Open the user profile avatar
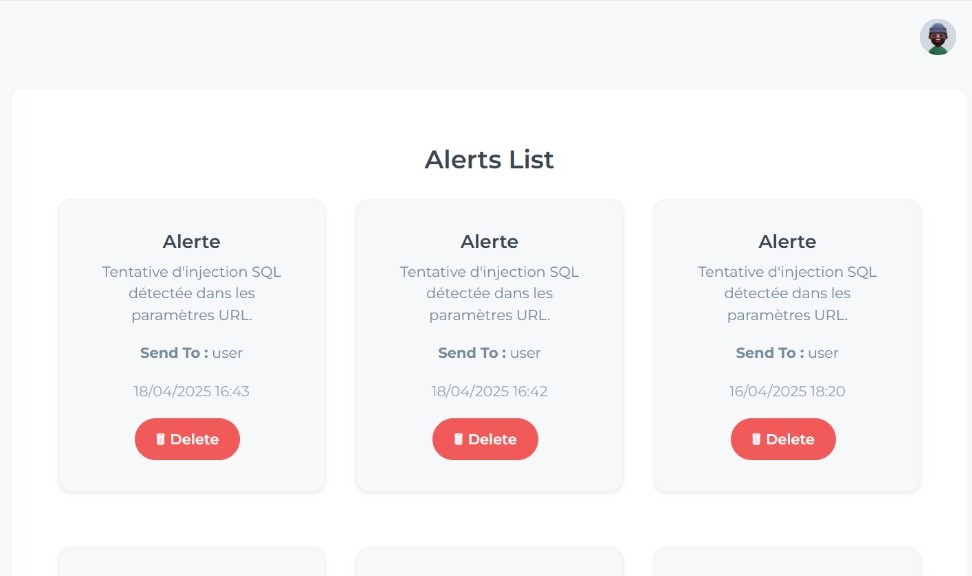The height and width of the screenshot is (576, 972). pyautogui.click(x=937, y=37)
